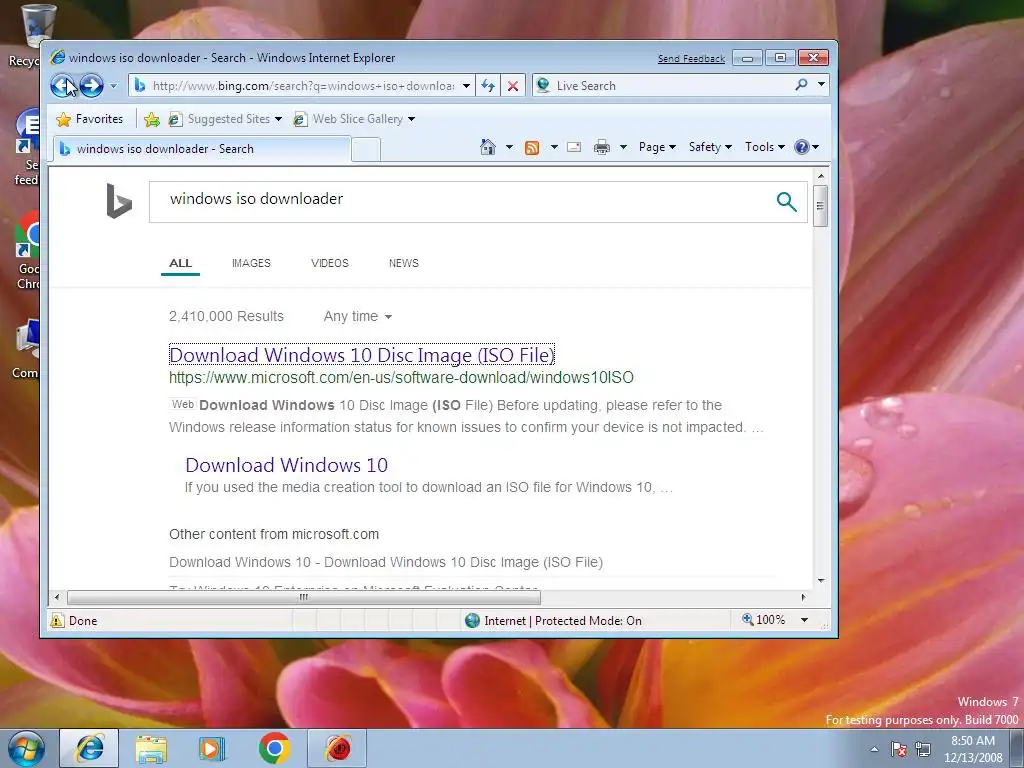The height and width of the screenshot is (768, 1024).
Task: Open the Favorites star button
Action: tap(89, 119)
